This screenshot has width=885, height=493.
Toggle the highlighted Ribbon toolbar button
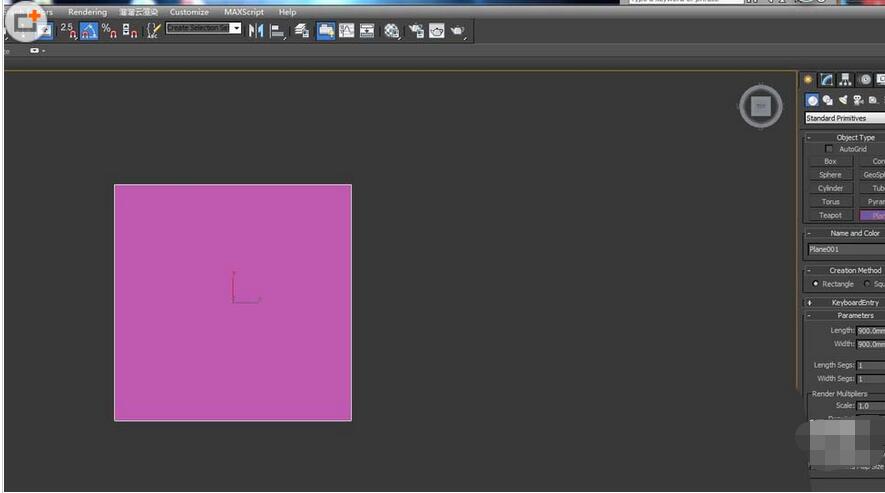[325, 30]
